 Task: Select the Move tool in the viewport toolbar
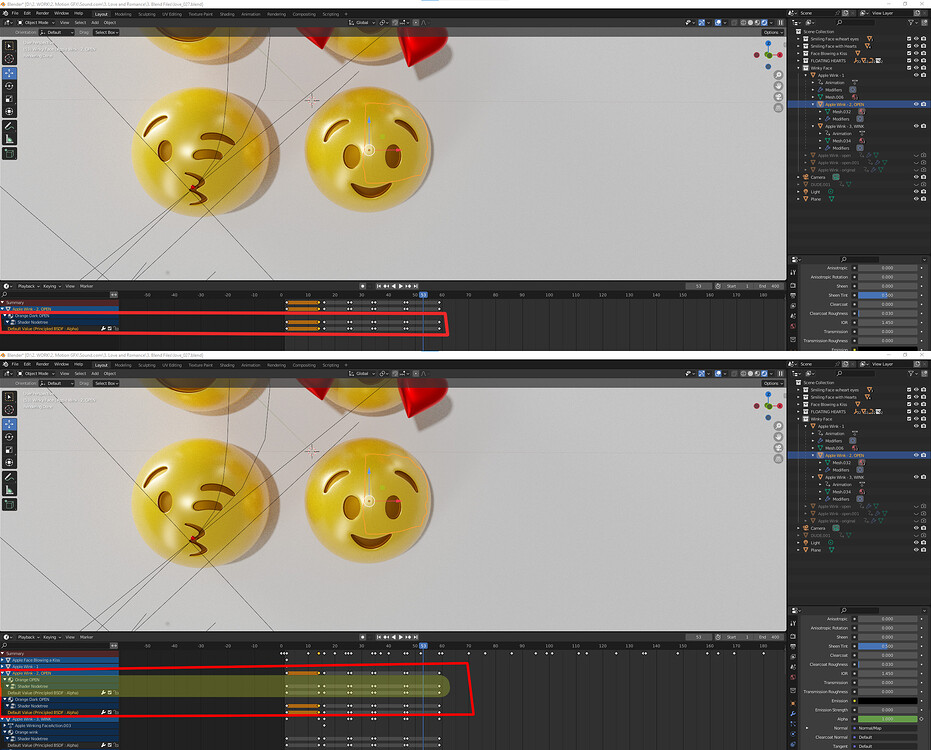pyautogui.click(x=9, y=74)
